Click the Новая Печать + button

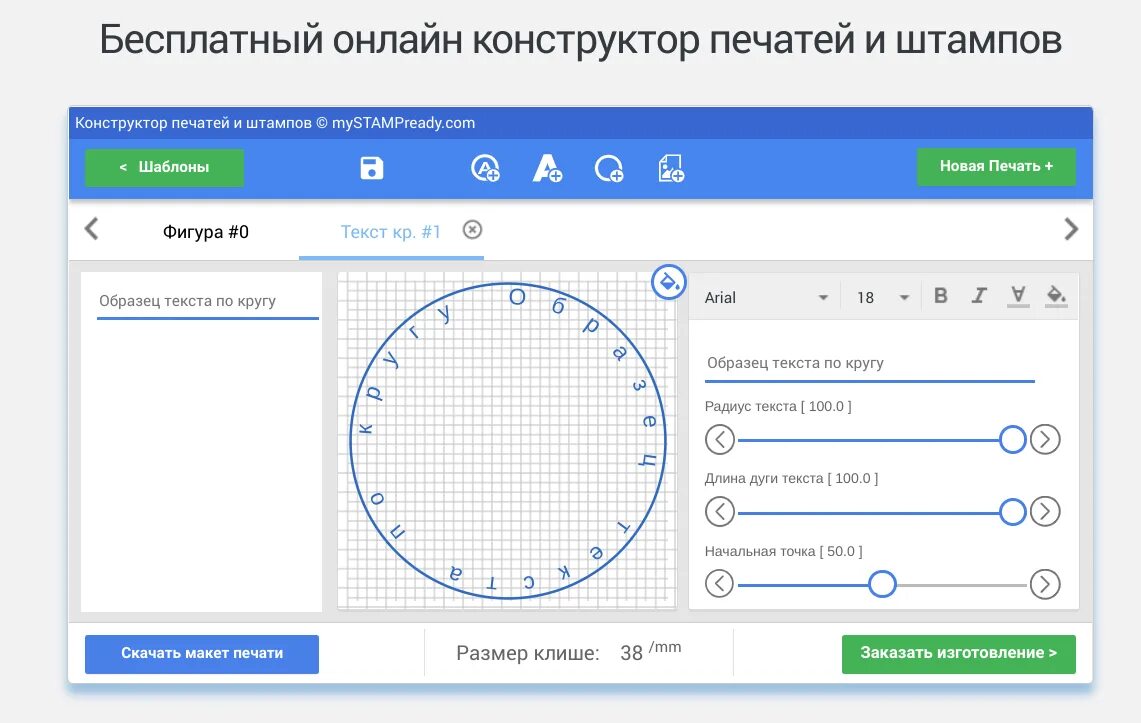pos(995,167)
